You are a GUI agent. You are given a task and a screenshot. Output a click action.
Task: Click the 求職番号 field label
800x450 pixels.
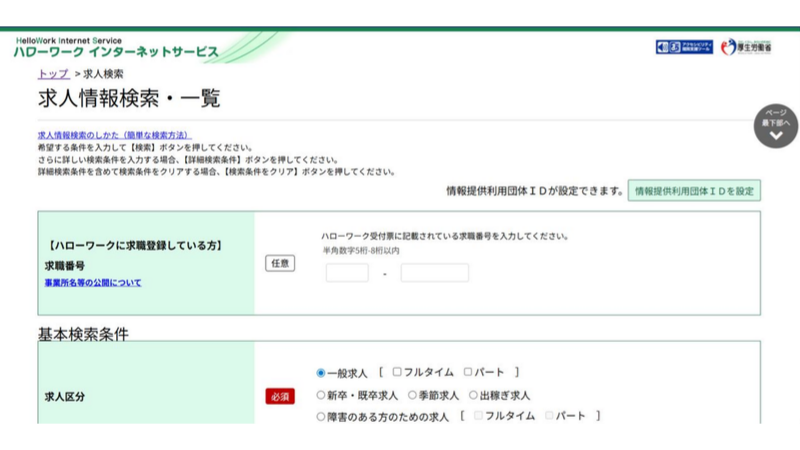pyautogui.click(x=65, y=266)
